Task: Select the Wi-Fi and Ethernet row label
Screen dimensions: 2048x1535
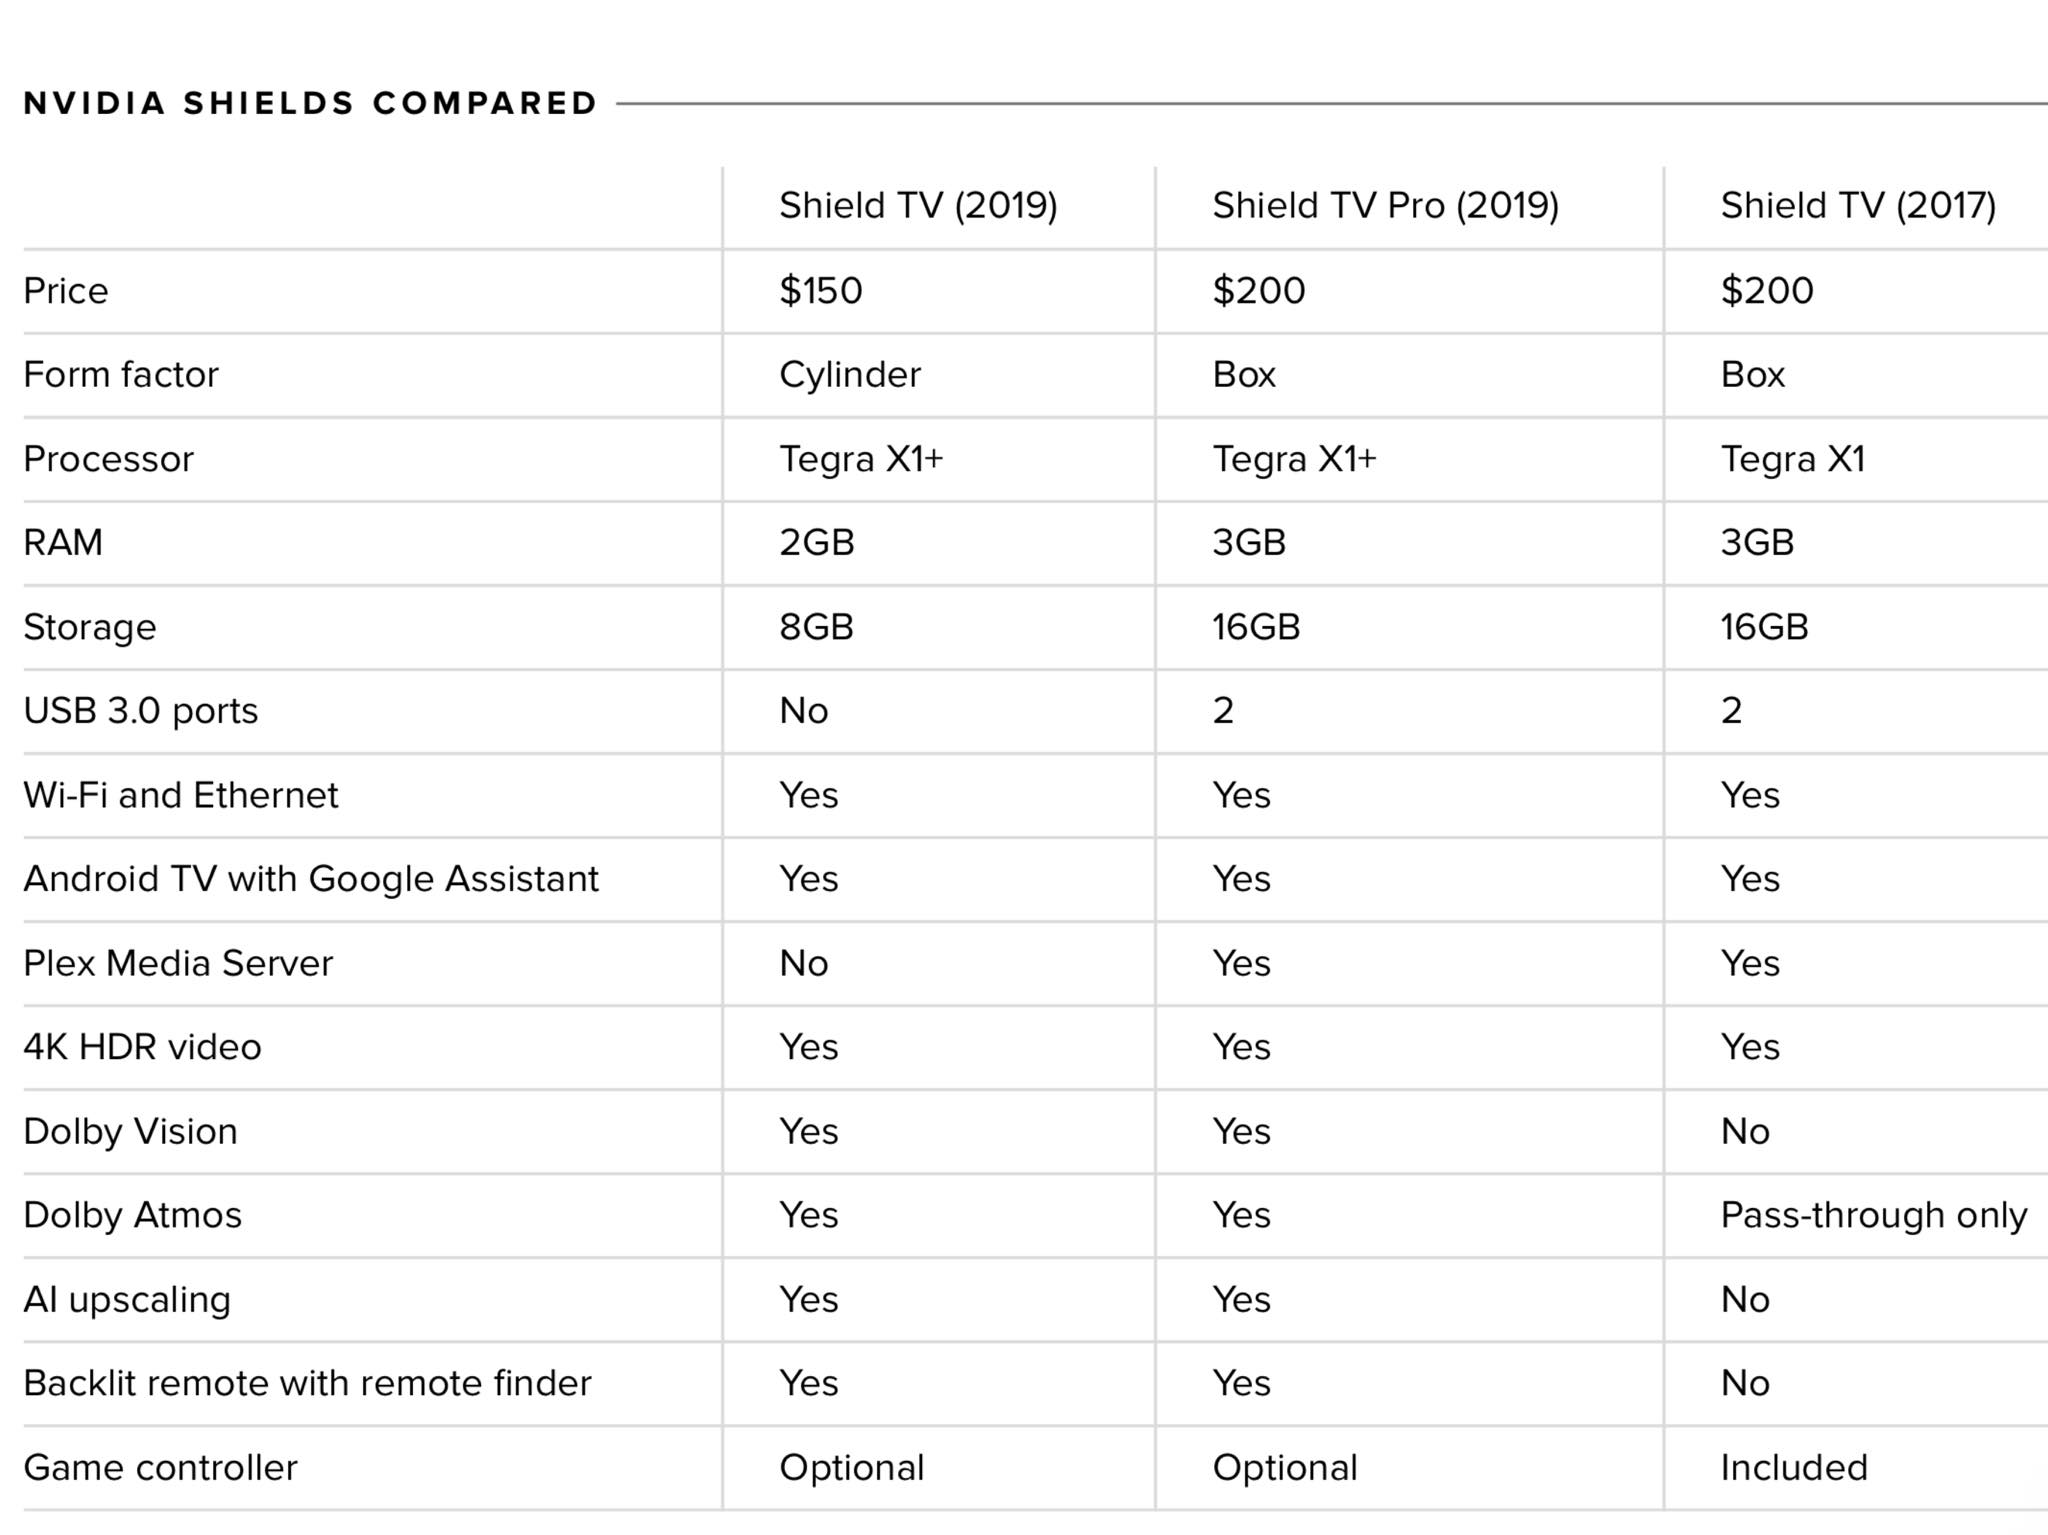Action: coord(181,795)
